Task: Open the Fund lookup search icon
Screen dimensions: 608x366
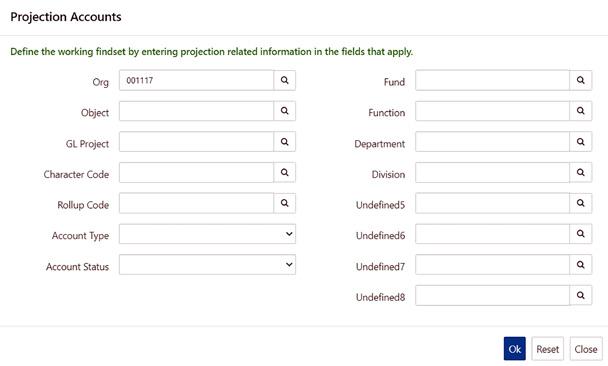Action: pos(580,80)
